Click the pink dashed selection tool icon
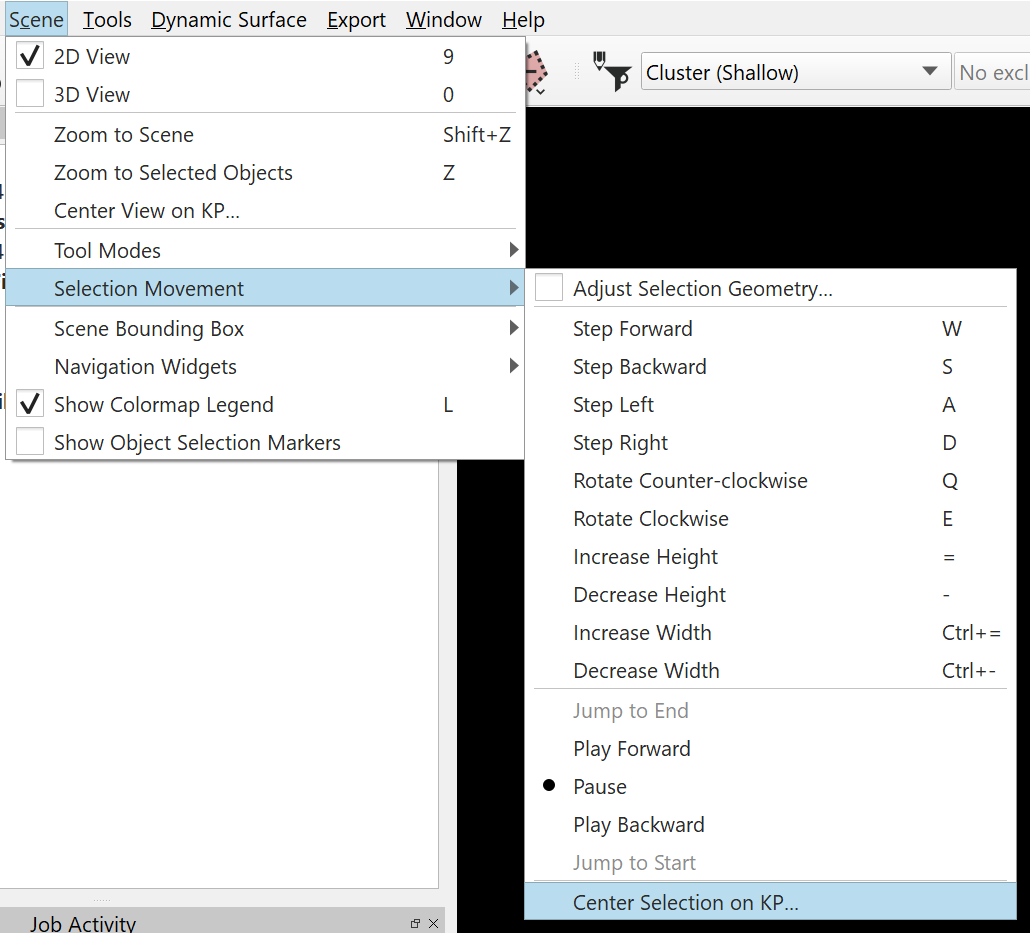This screenshot has height=933, width=1030. click(537, 70)
